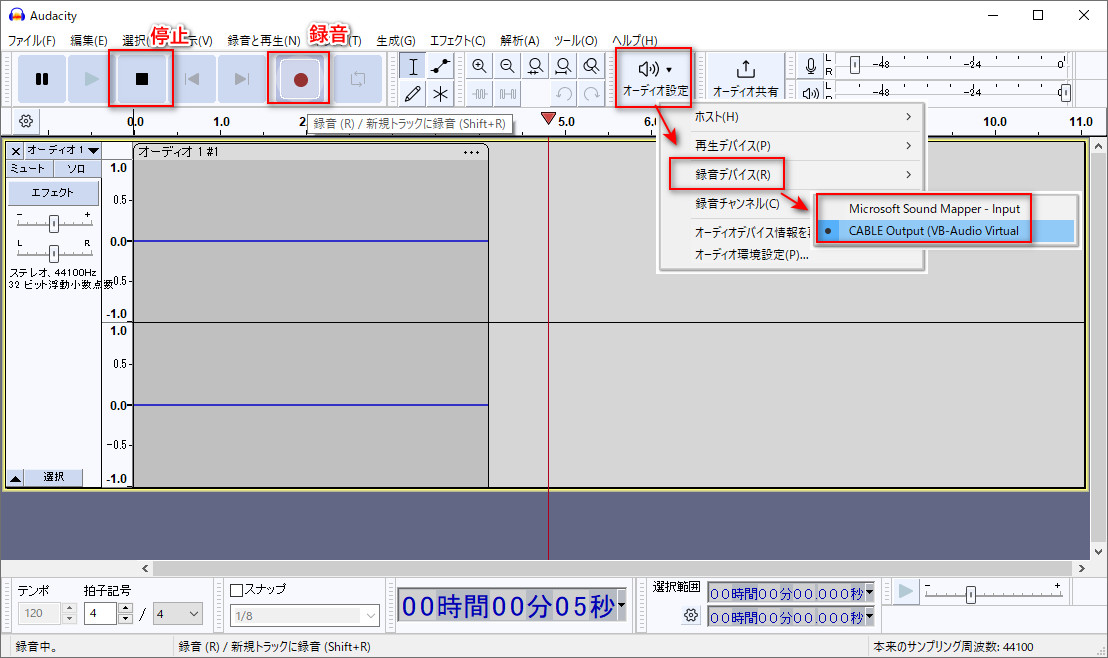Adjust the track gain slider
Screen dimensions: 1108x658
pyautogui.click(x=54, y=223)
